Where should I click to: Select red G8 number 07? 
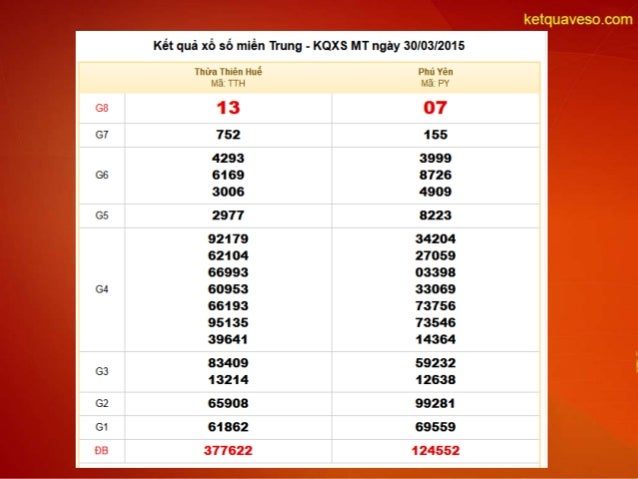[x=435, y=108]
